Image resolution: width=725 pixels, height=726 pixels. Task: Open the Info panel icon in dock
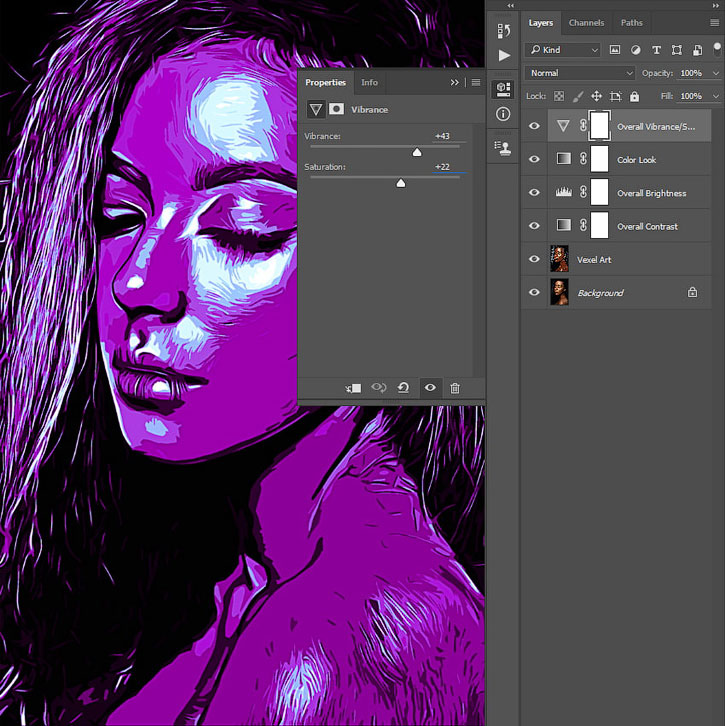[503, 114]
